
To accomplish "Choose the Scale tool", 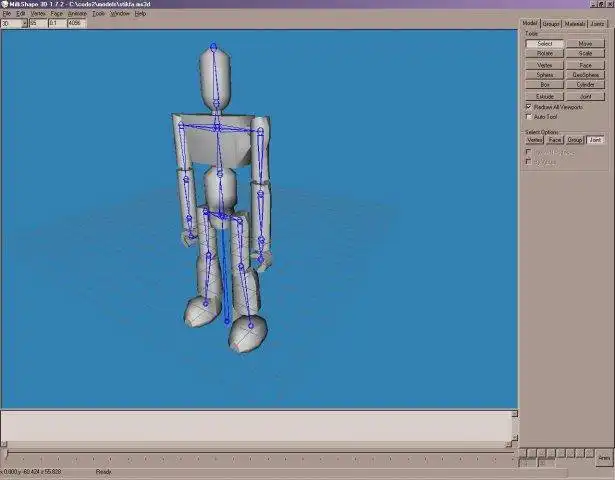I will tap(585, 53).
